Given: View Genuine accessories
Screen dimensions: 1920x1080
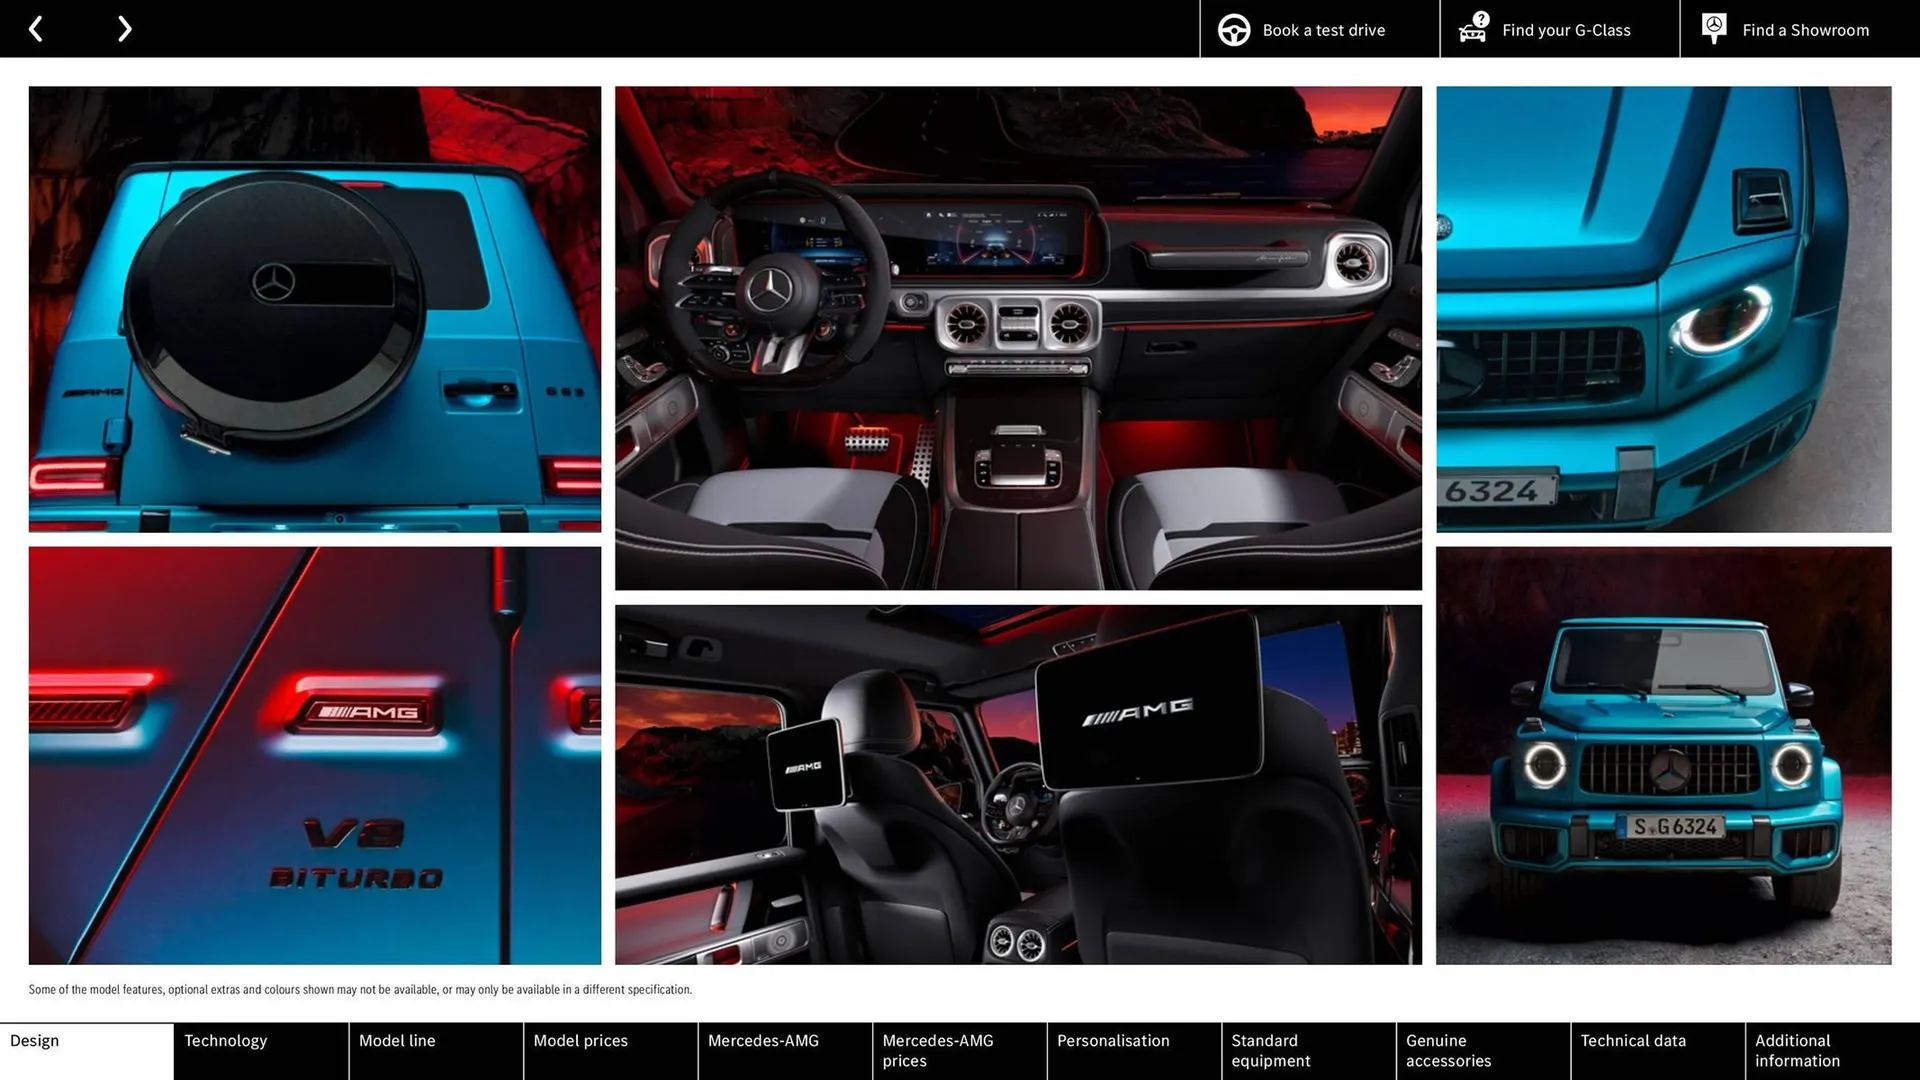Looking at the screenshot, I should click(x=1448, y=1050).
